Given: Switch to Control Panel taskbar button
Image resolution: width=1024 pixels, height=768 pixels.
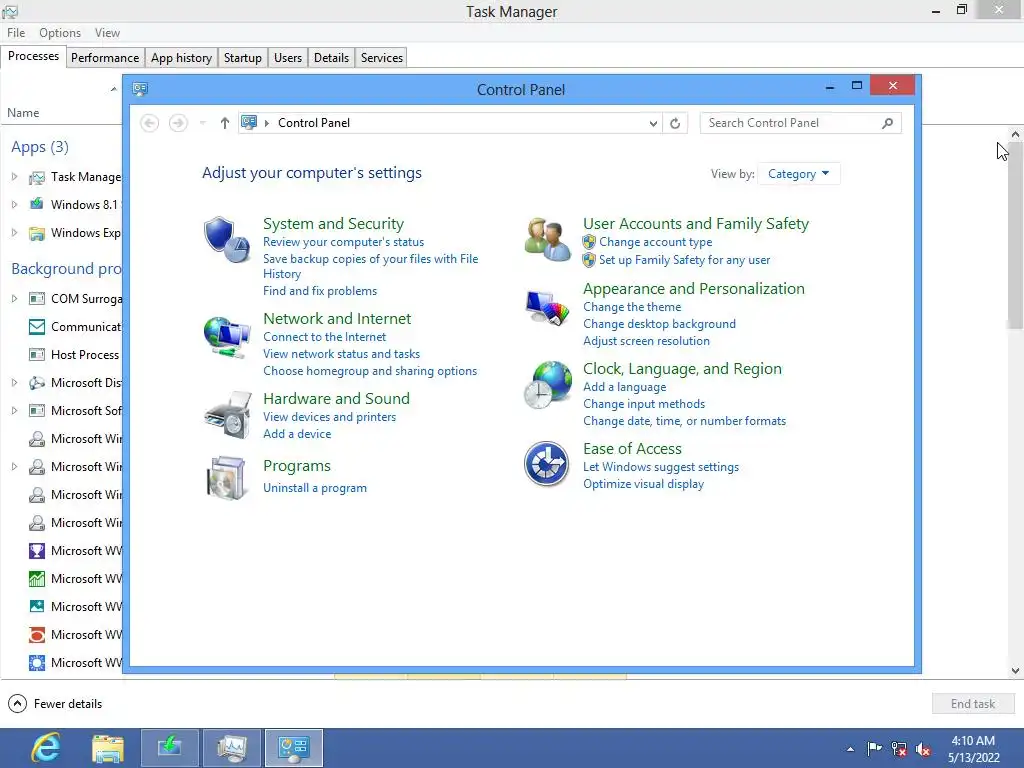Looking at the screenshot, I should (x=293, y=748).
